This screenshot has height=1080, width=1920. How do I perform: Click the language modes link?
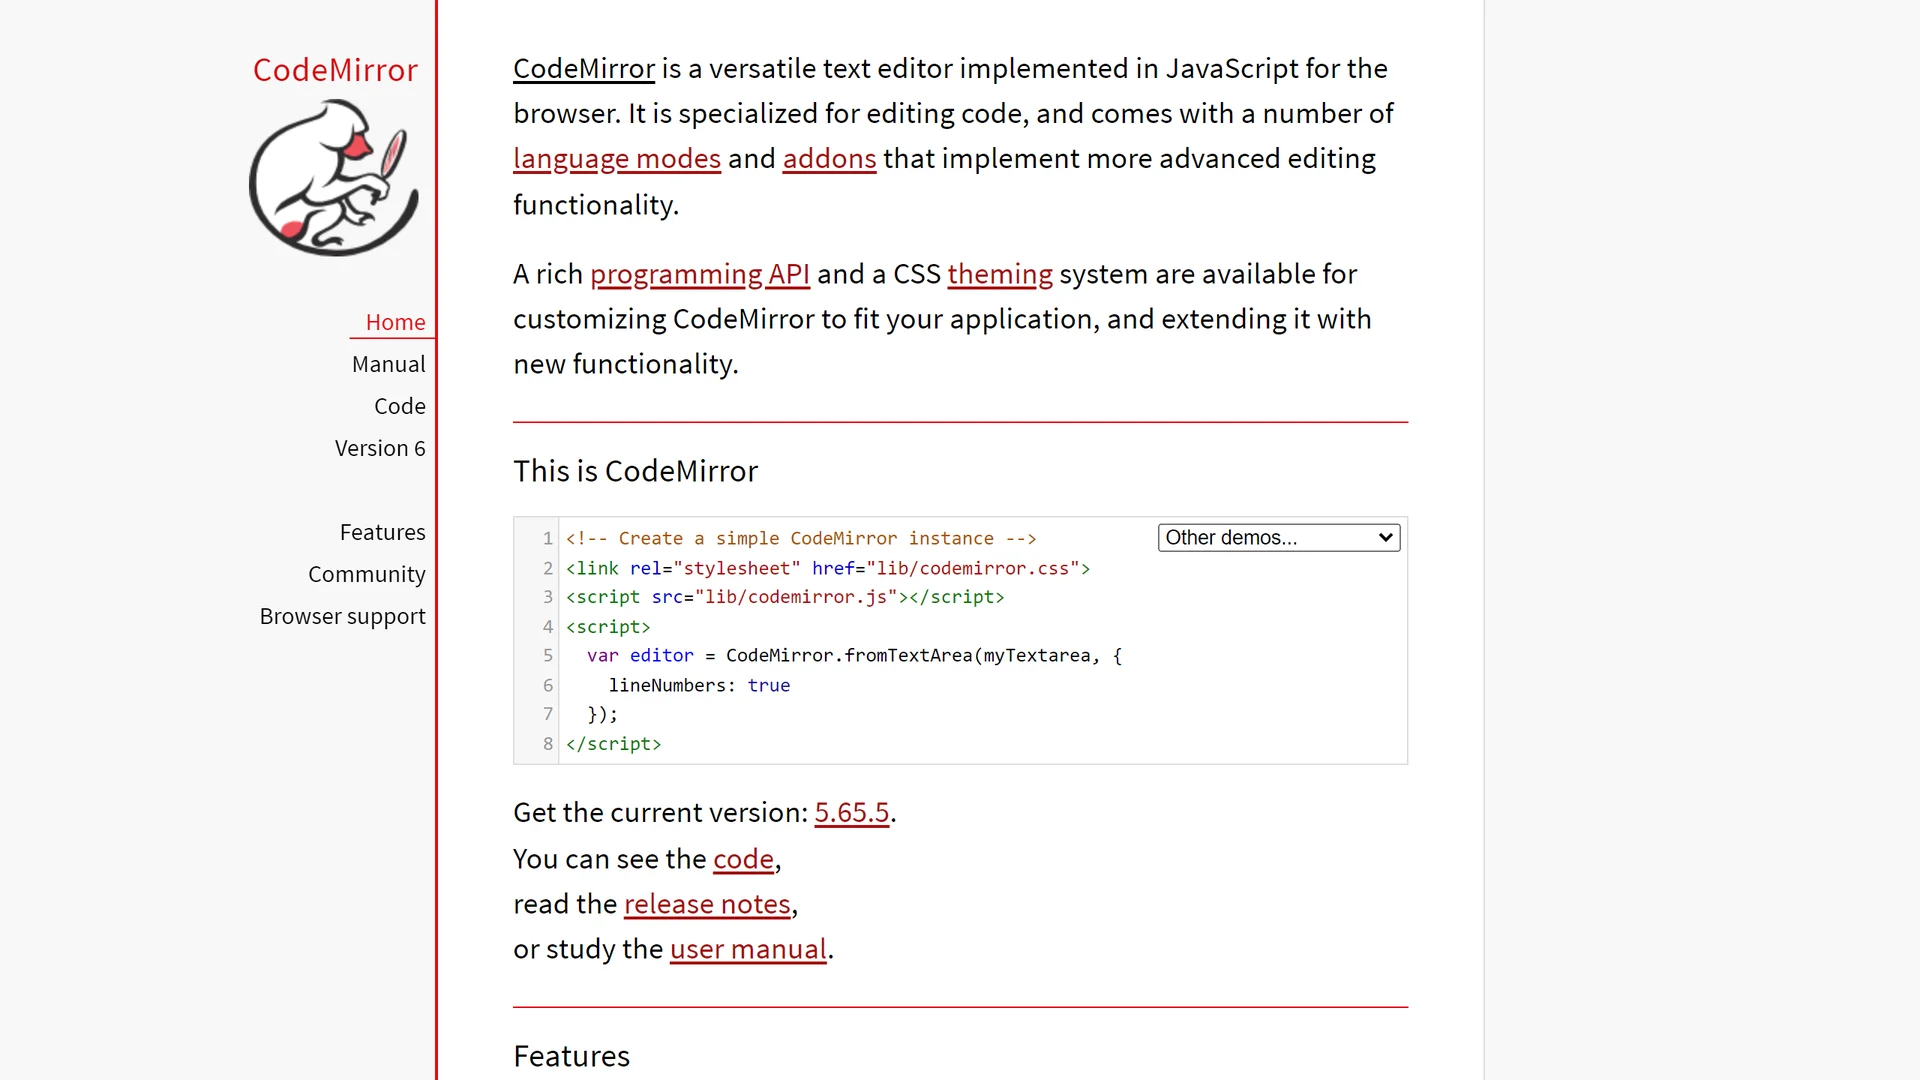(617, 158)
